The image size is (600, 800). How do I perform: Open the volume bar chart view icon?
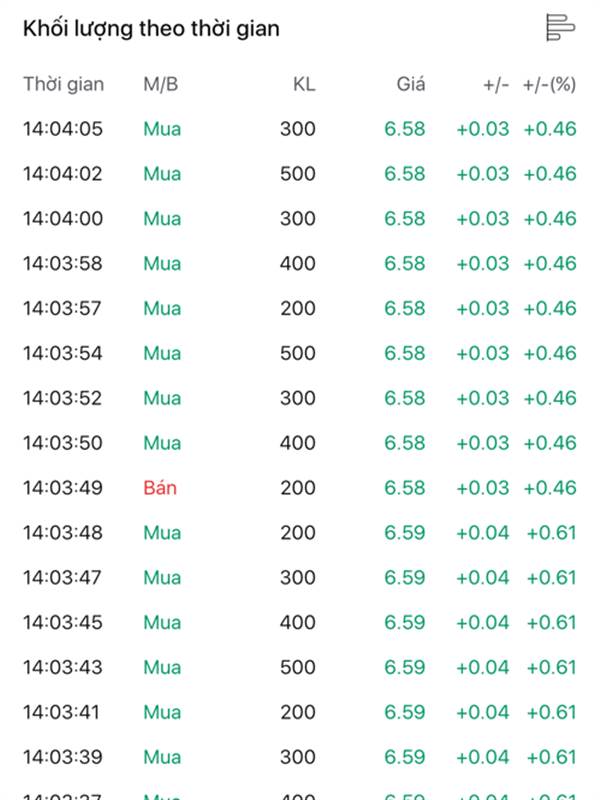(x=560, y=28)
